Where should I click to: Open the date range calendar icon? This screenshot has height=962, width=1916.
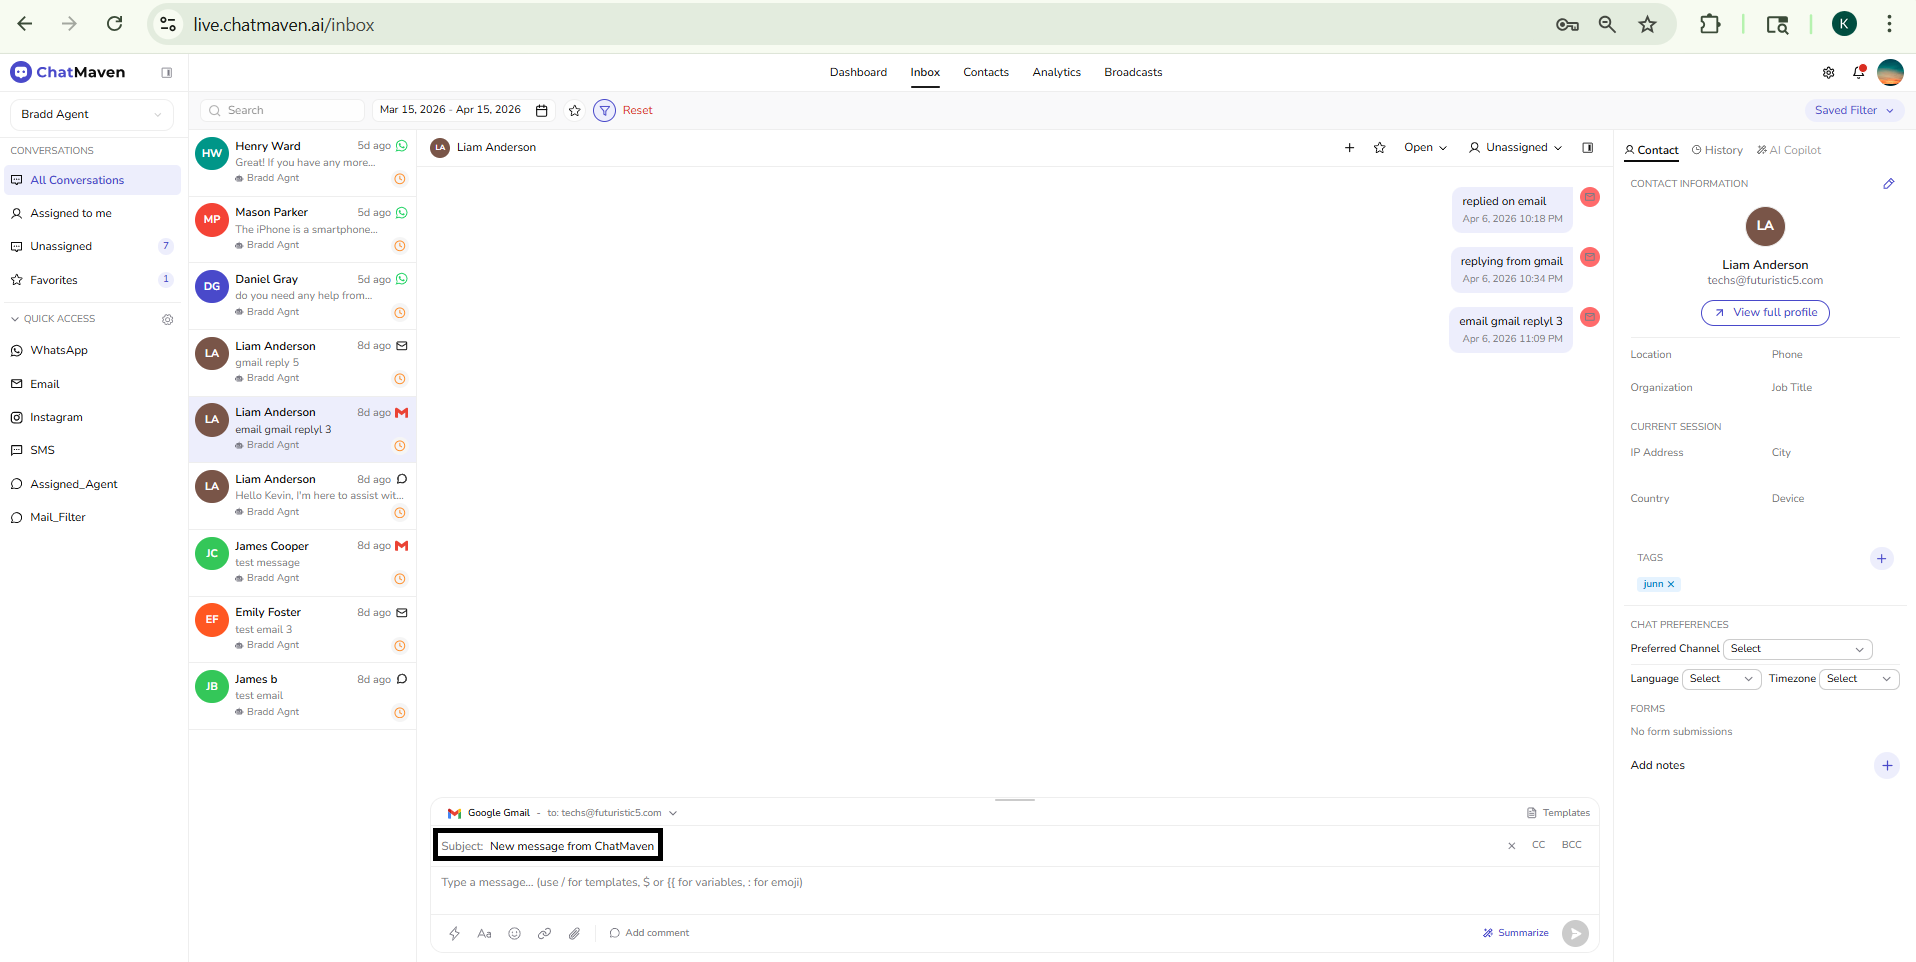tap(542, 110)
